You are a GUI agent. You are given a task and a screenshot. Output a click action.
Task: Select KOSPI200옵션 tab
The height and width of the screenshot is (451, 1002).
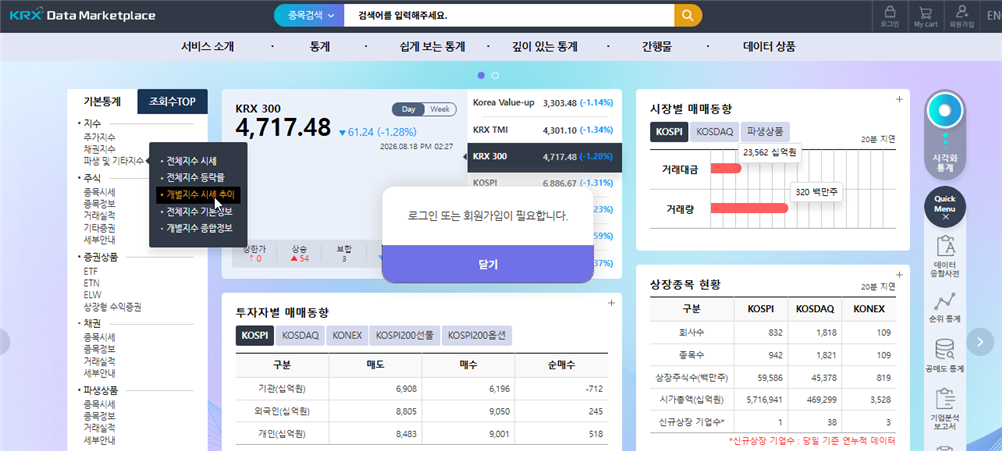point(477,335)
